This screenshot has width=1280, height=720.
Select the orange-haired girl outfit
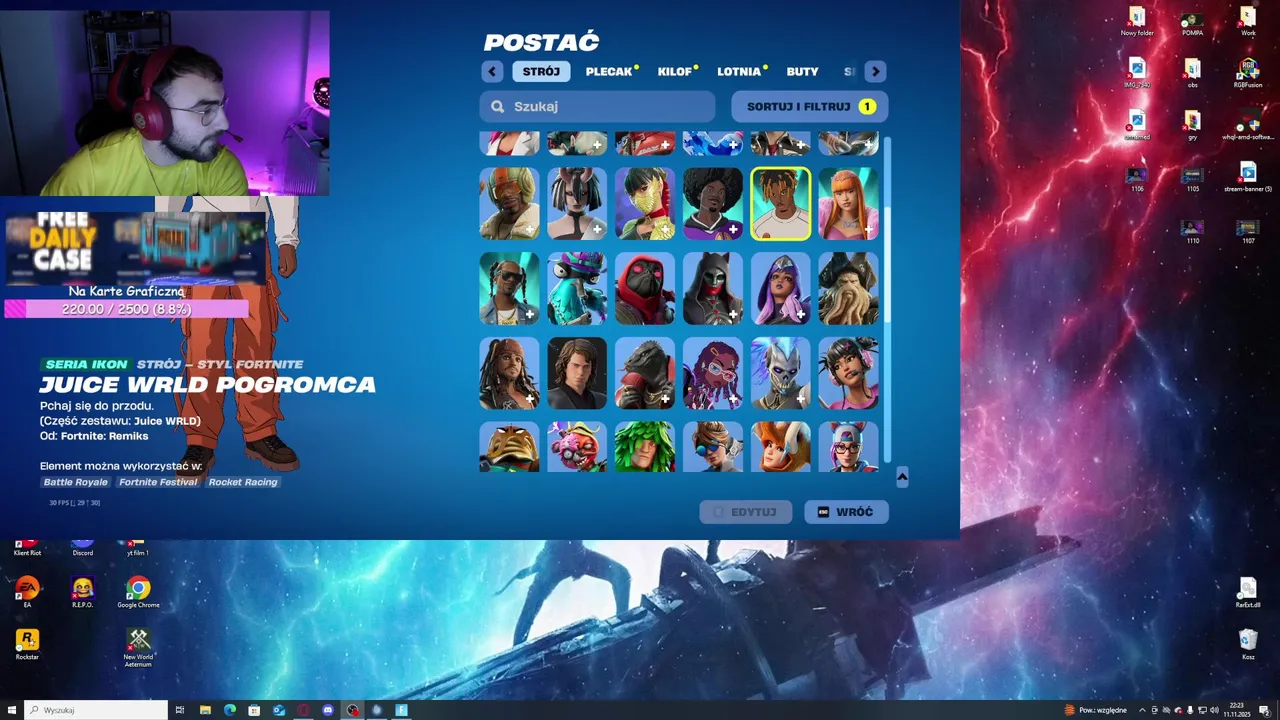click(849, 204)
